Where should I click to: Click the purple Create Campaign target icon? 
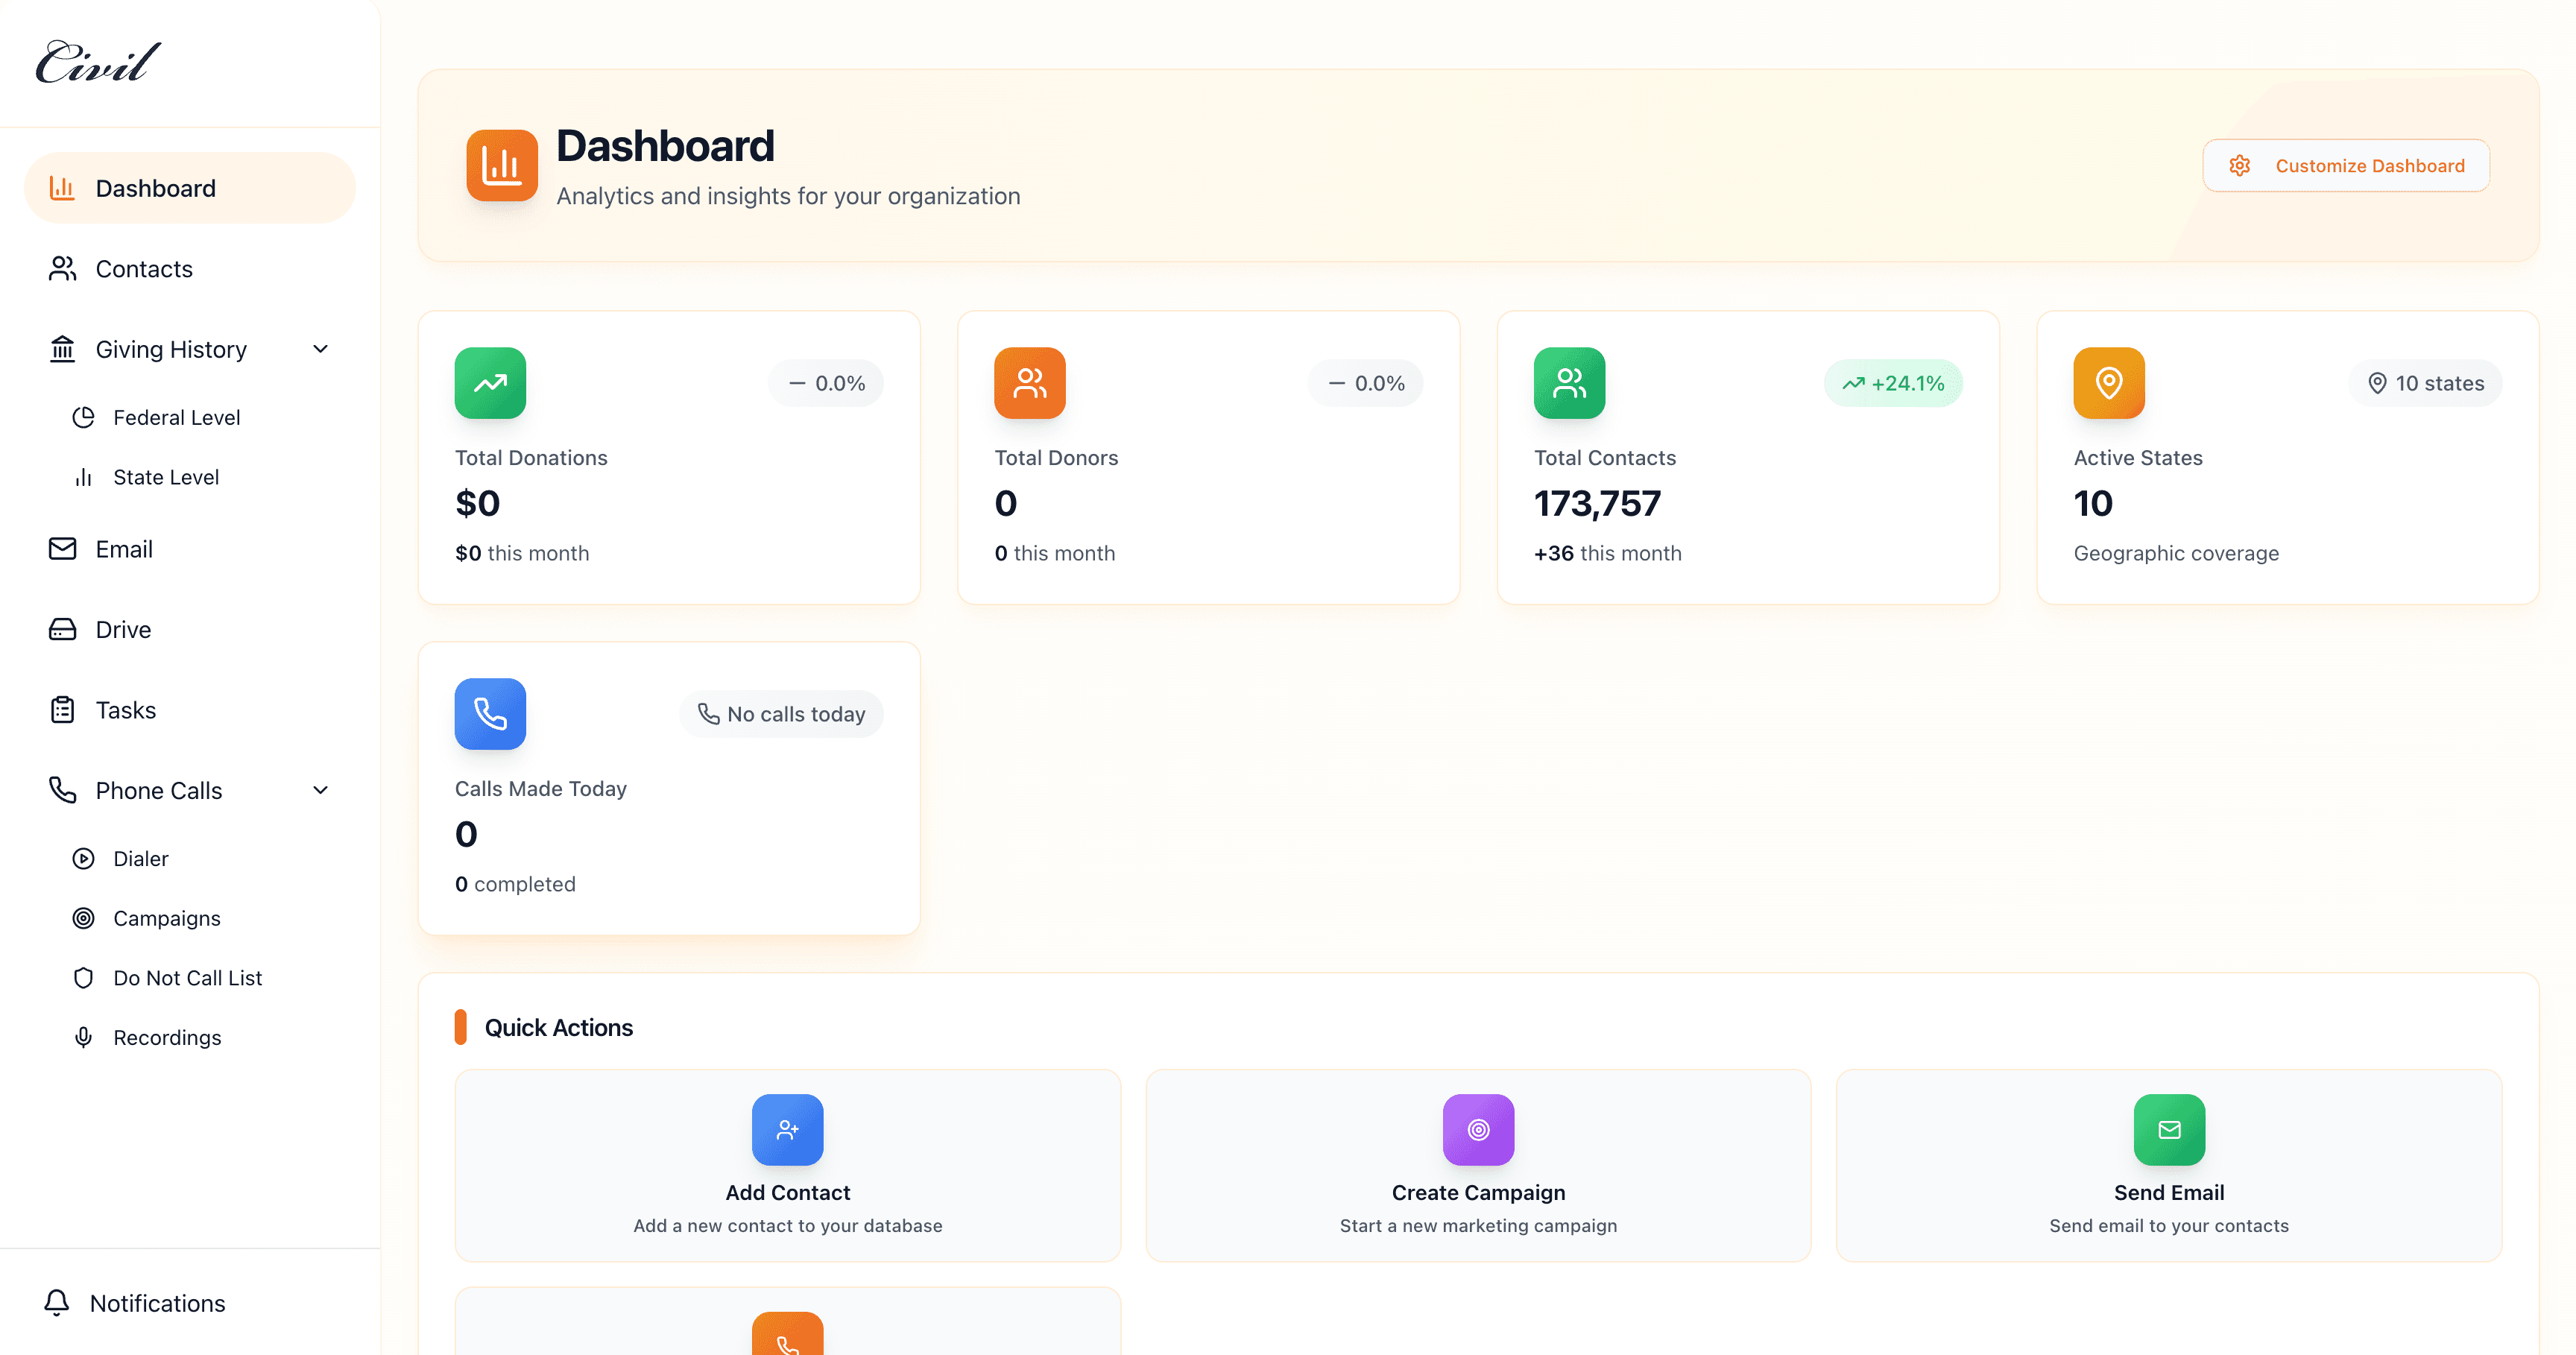(x=1478, y=1130)
